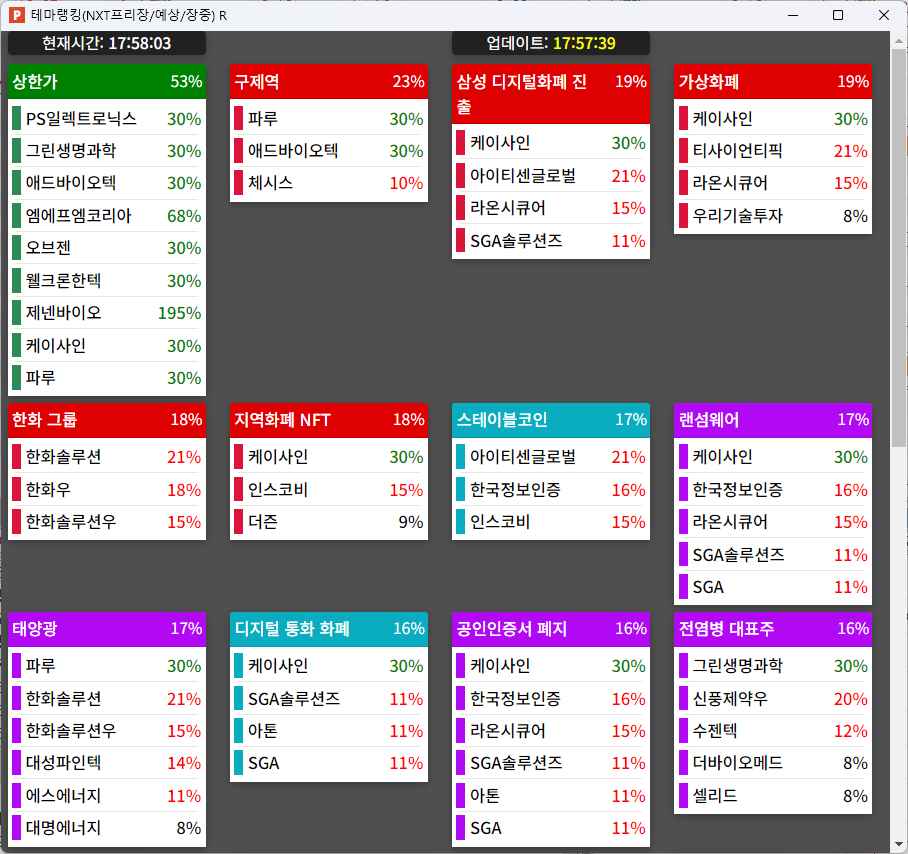The height and width of the screenshot is (854, 908).
Task: Select the 신풍제약우 stock row
Action: (773, 698)
